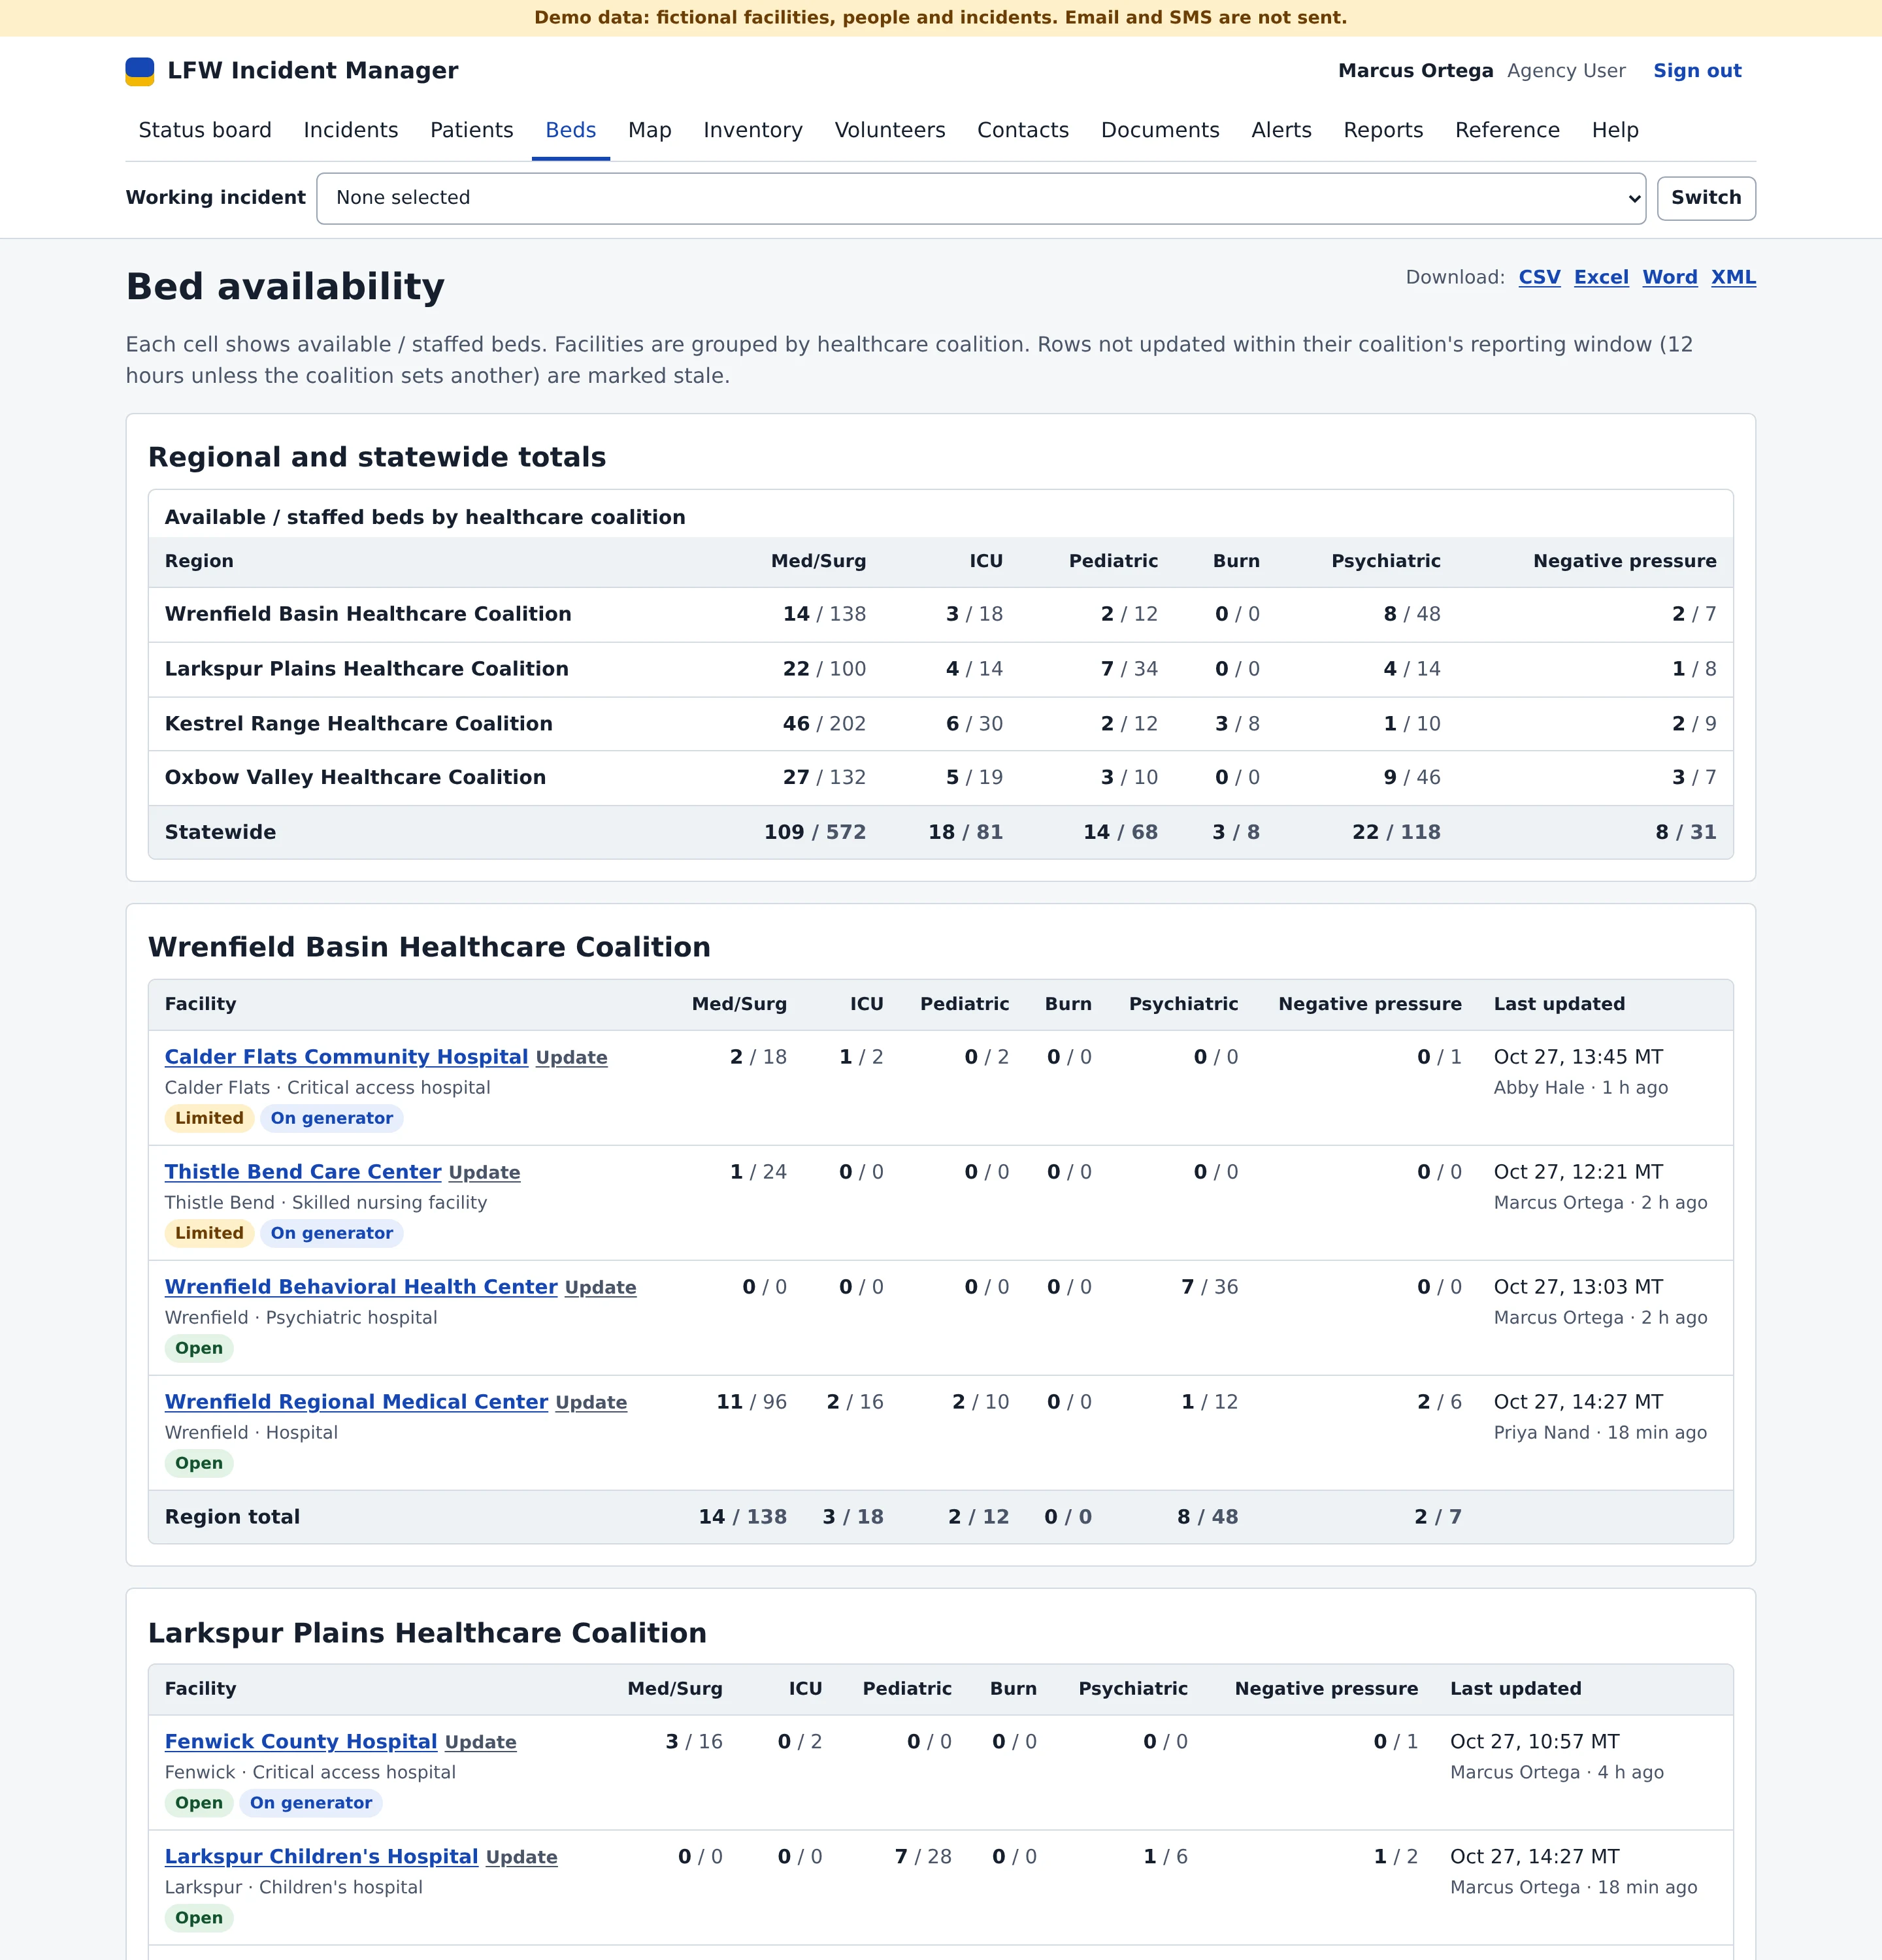Screen dimensions: 1882x1960
Task: Open the Status board tab
Action: (205, 130)
